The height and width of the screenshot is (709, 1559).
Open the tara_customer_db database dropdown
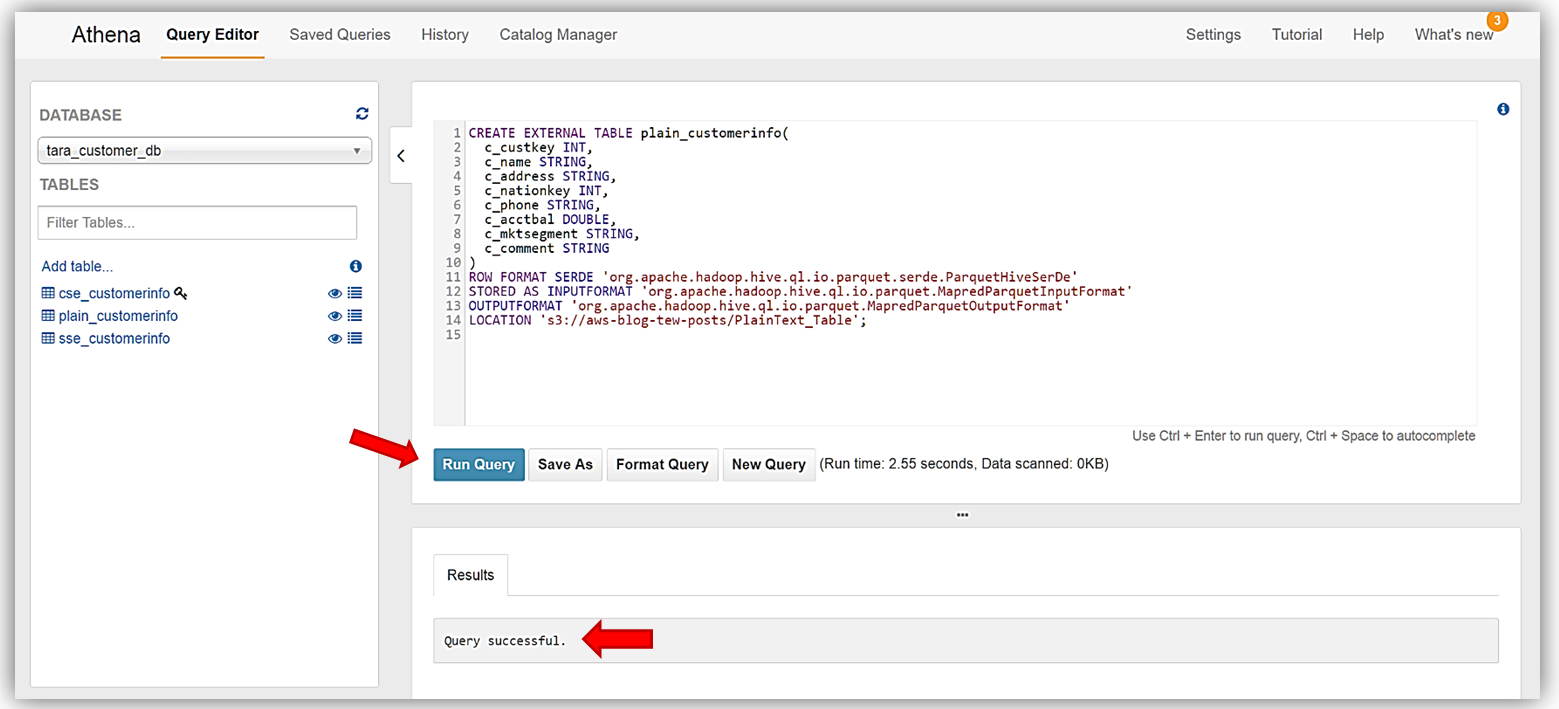click(204, 151)
